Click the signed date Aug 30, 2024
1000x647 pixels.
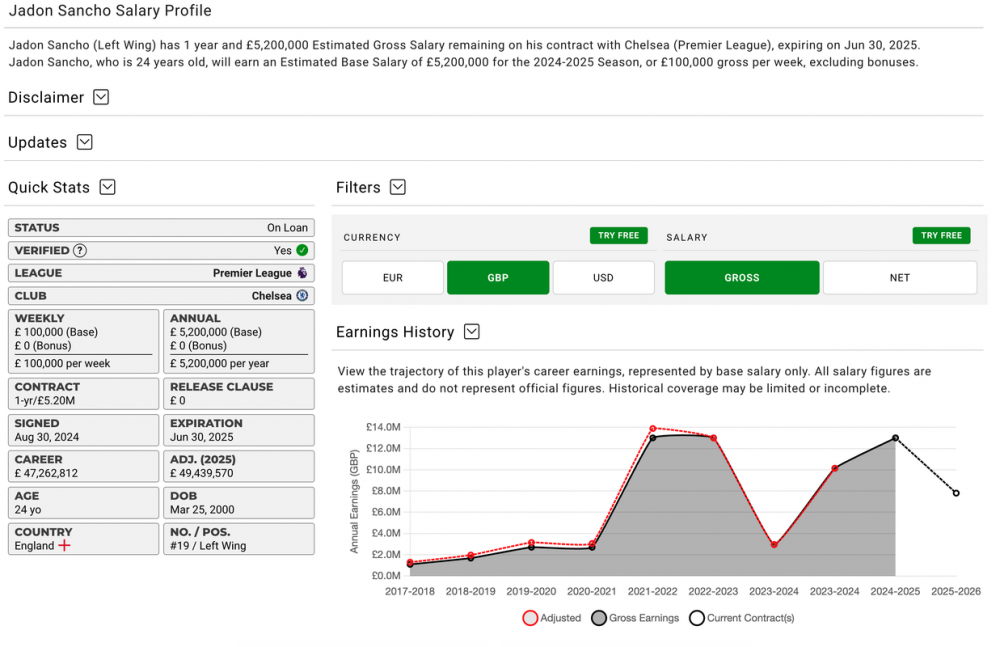[x=47, y=437]
